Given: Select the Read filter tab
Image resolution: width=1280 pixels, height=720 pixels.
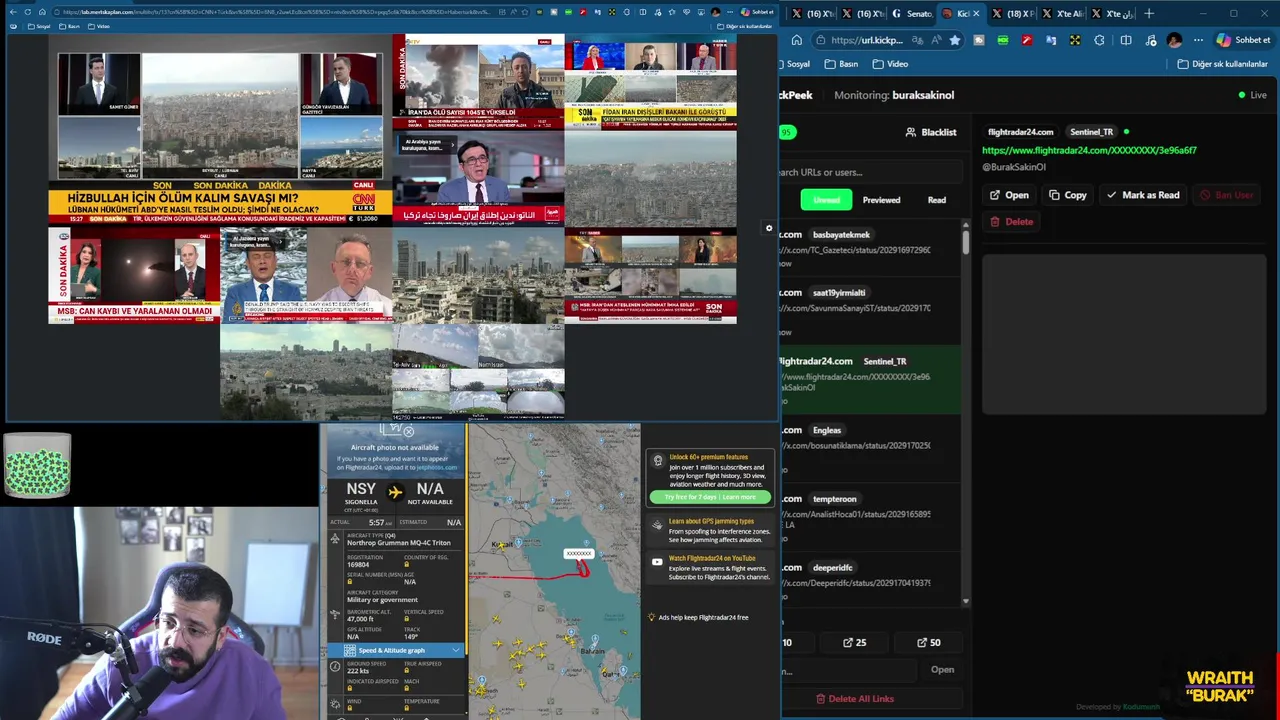Looking at the screenshot, I should coord(937,200).
